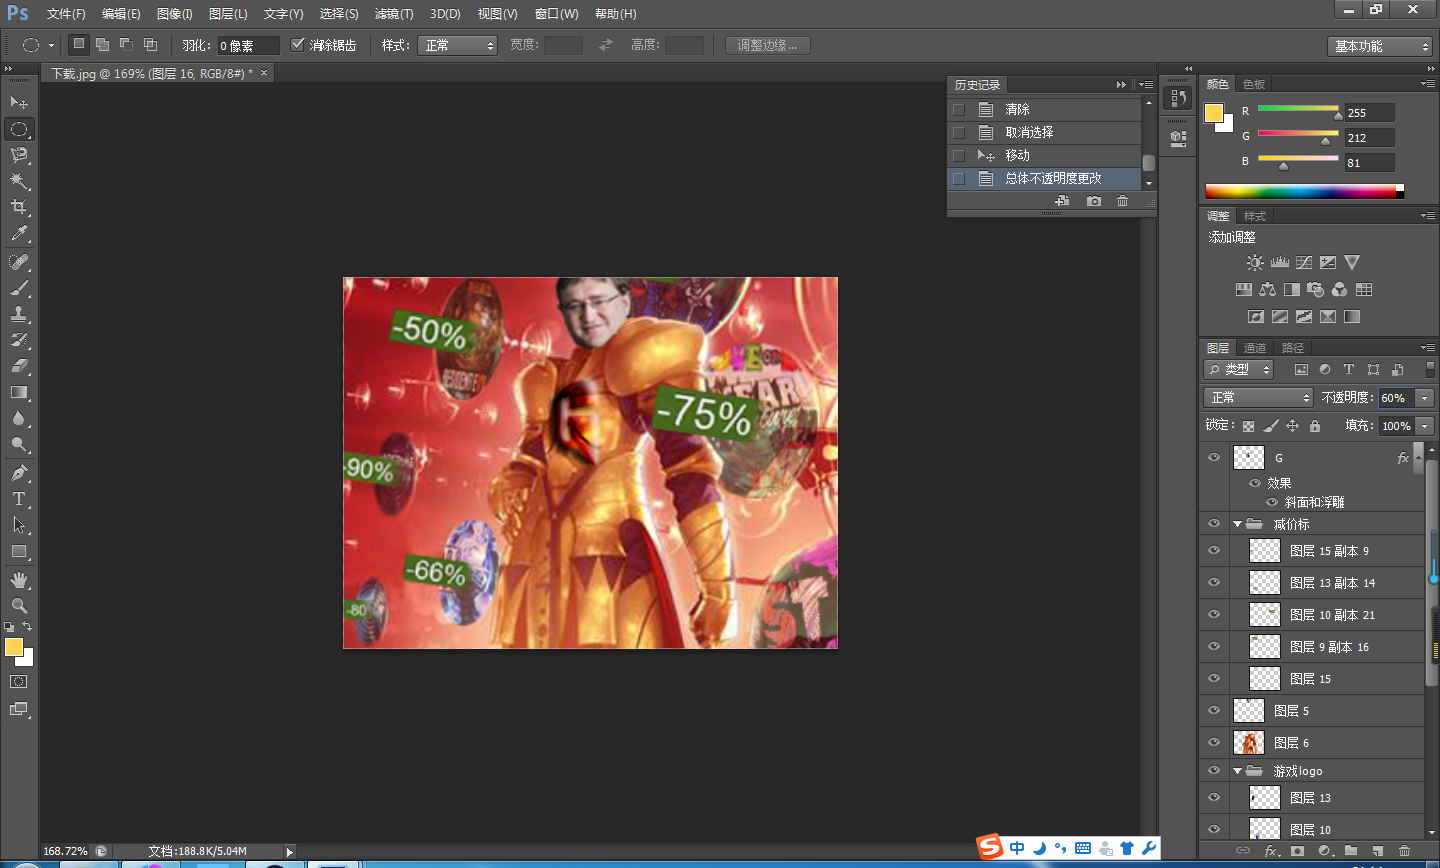Viewport: 1440px width, 868px height.
Task: Switch to the 样式 styles tab
Action: [x=1255, y=216]
